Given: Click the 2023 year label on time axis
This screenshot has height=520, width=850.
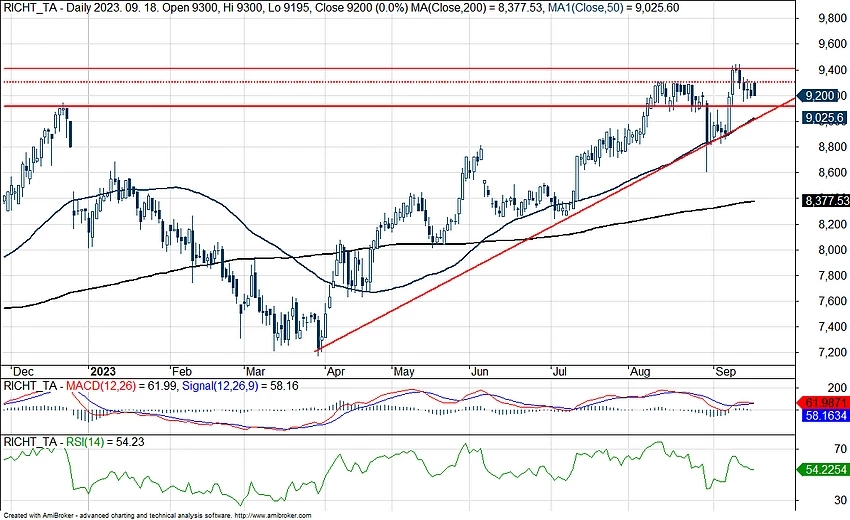Looking at the screenshot, I should click(103, 371).
